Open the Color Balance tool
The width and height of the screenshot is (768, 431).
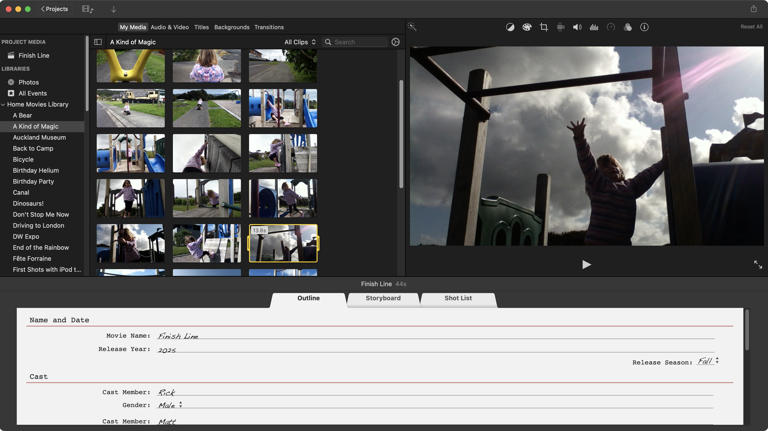(510, 27)
